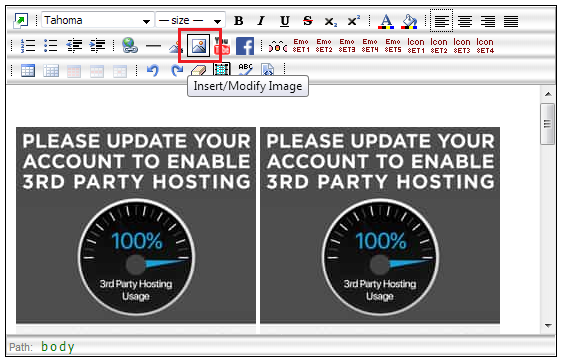The height and width of the screenshot is (364, 563).
Task: Select the eraser remove formatting icon
Action: (198, 71)
